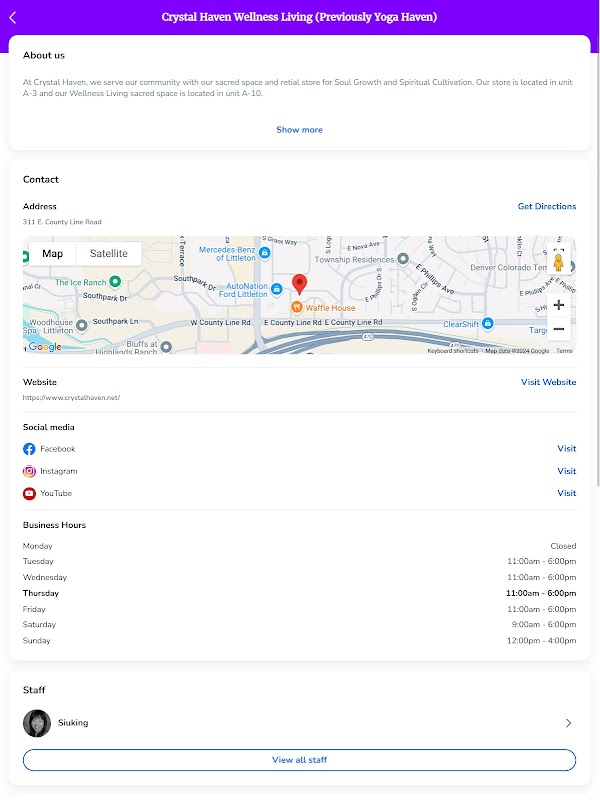
Task: Click the Crystal Haven Wellness Living title
Action: [x=299, y=17]
